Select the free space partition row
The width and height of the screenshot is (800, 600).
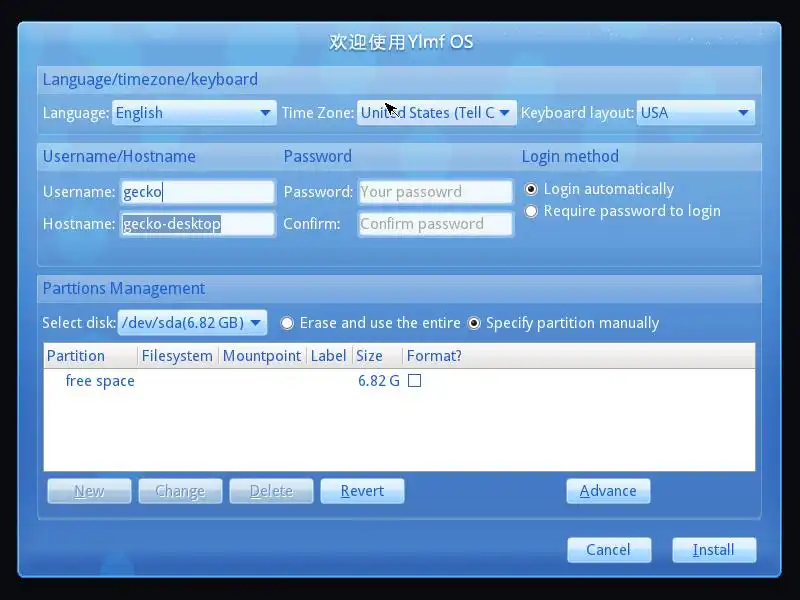pyautogui.click(x=399, y=381)
